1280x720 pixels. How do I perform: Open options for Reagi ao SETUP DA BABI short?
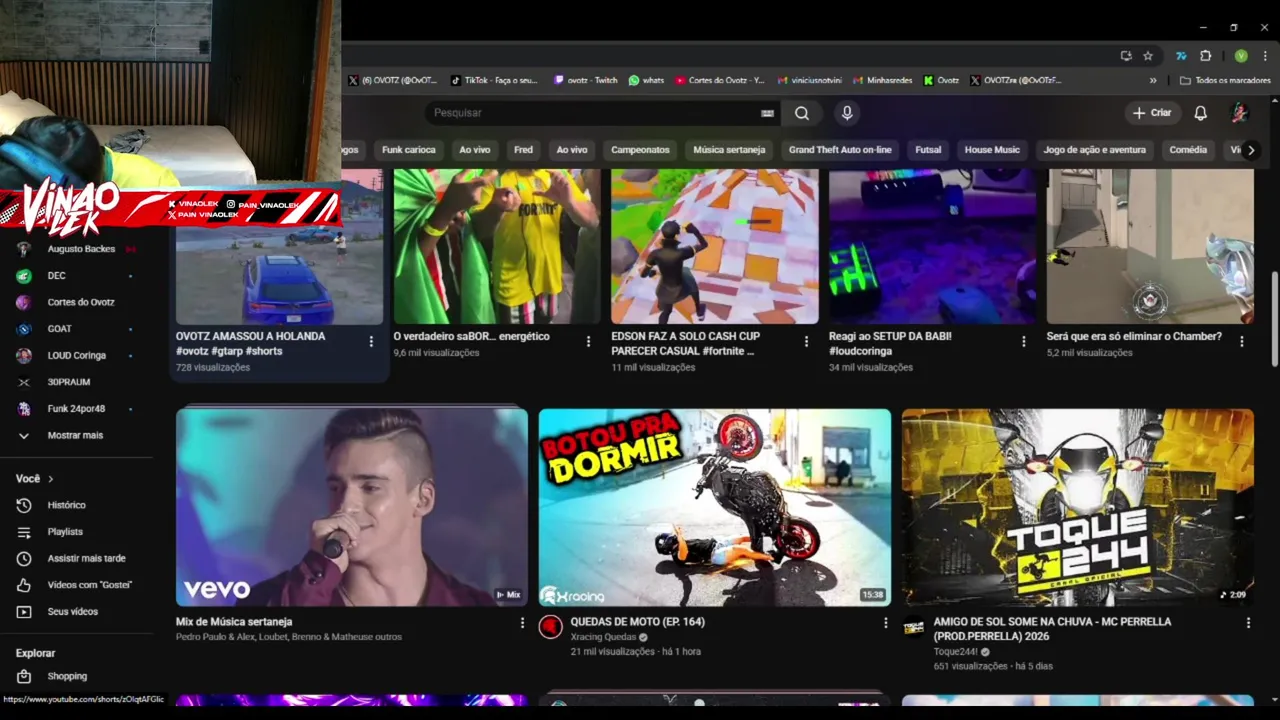click(x=1023, y=342)
